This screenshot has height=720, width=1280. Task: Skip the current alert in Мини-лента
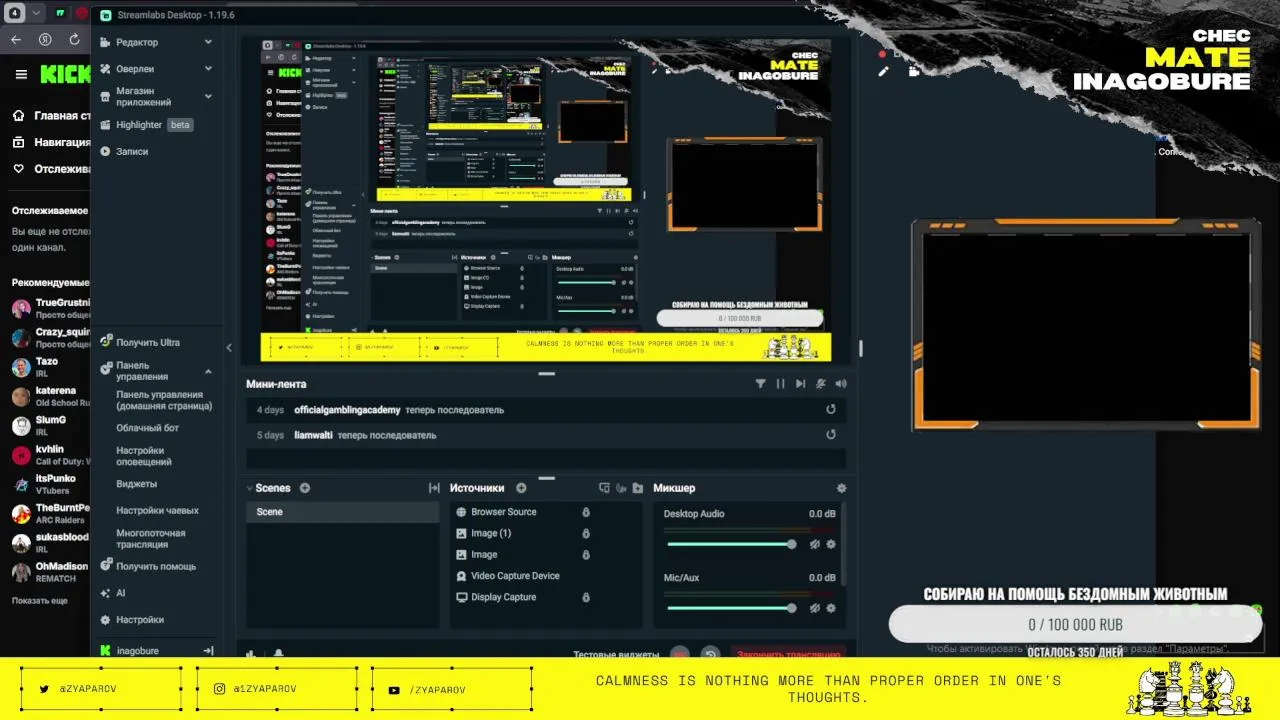[800, 384]
